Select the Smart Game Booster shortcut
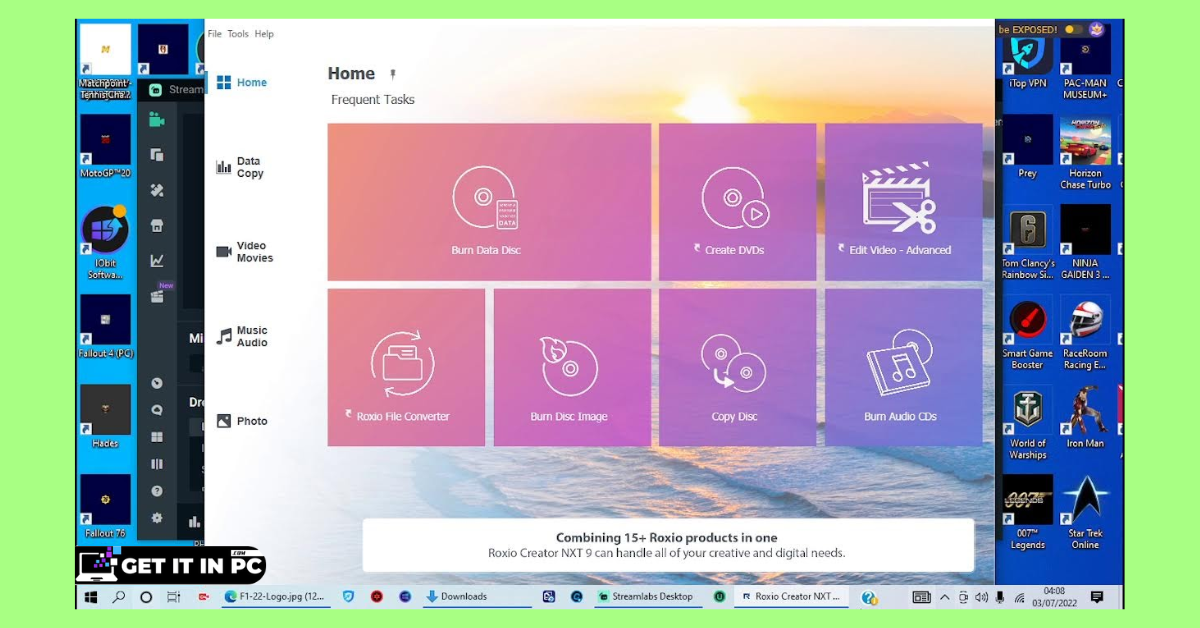1200x628 pixels. [1028, 333]
